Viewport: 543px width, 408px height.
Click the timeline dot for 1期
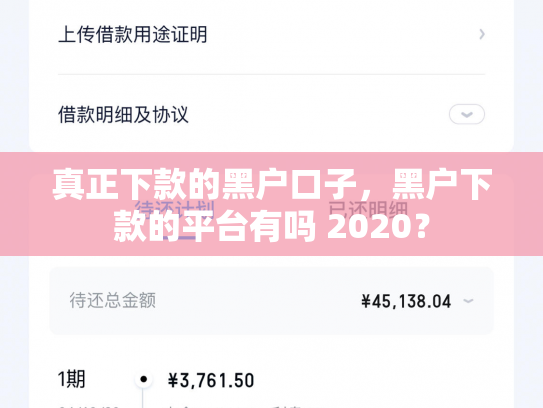[x=143, y=379]
